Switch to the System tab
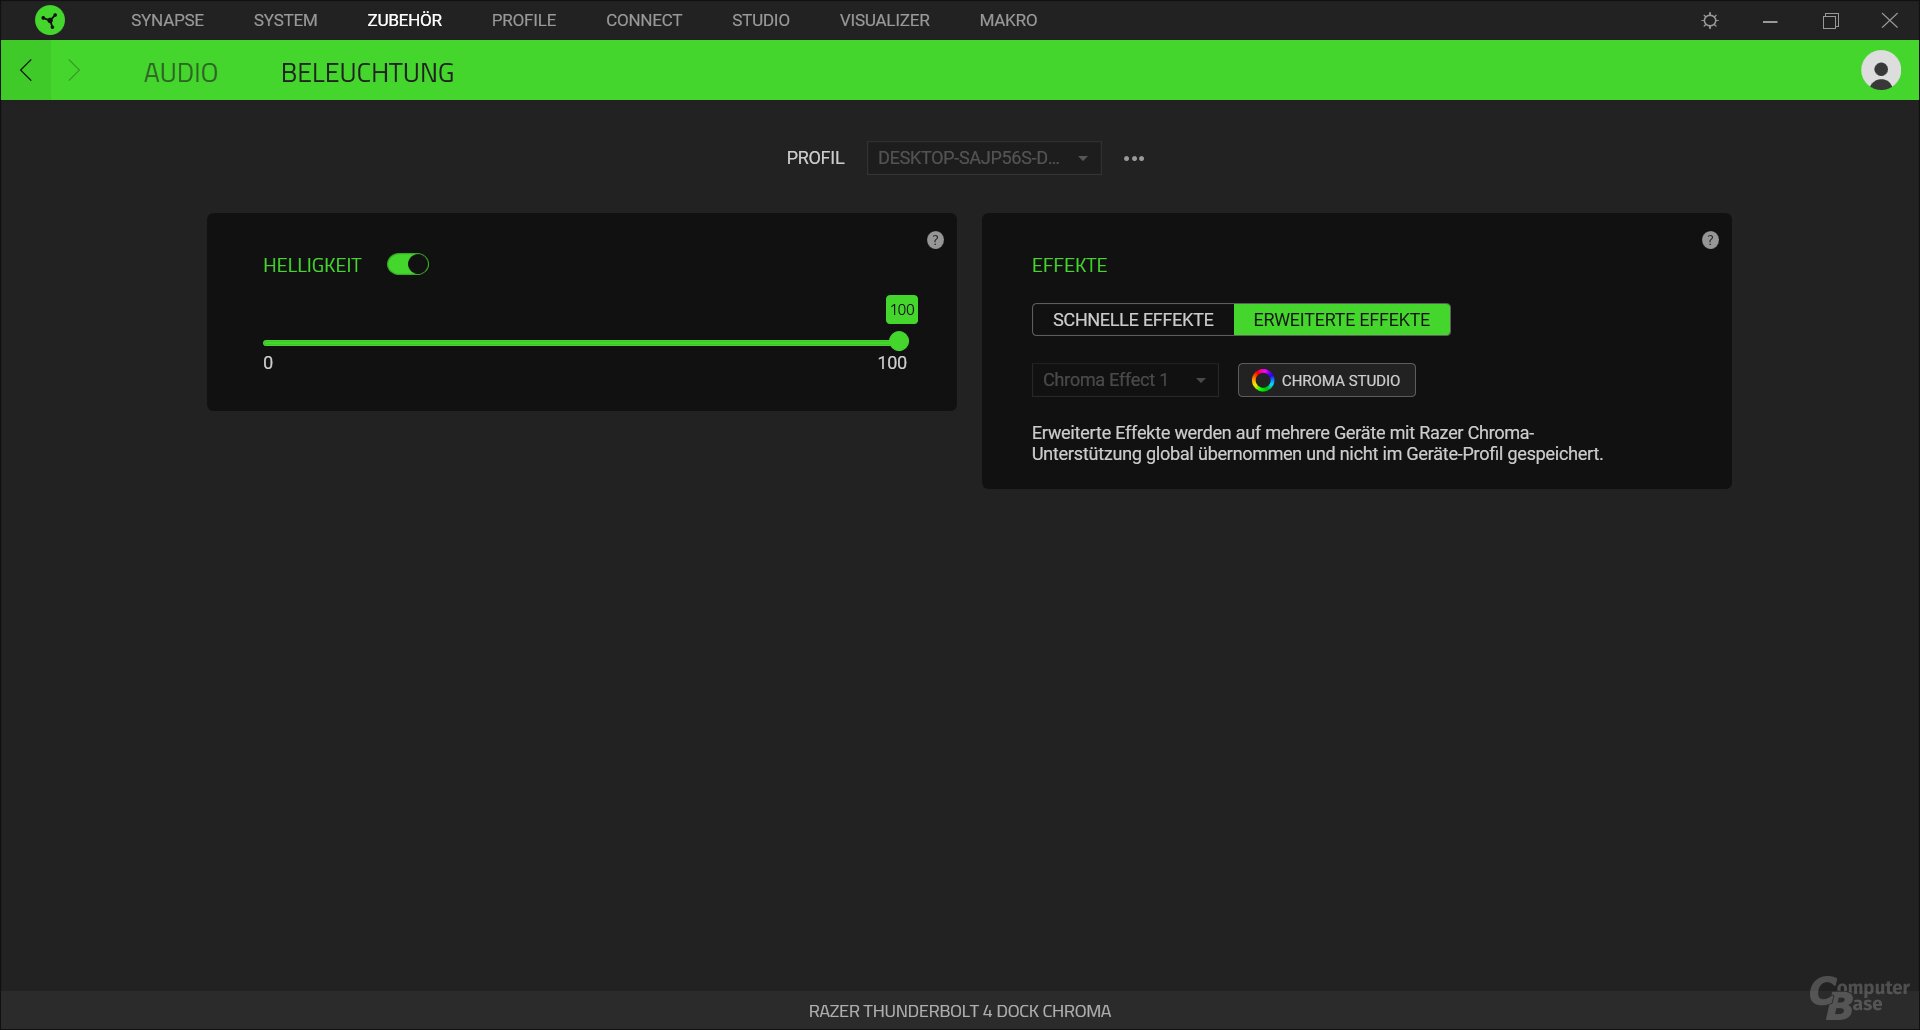The height and width of the screenshot is (1030, 1920). (285, 20)
